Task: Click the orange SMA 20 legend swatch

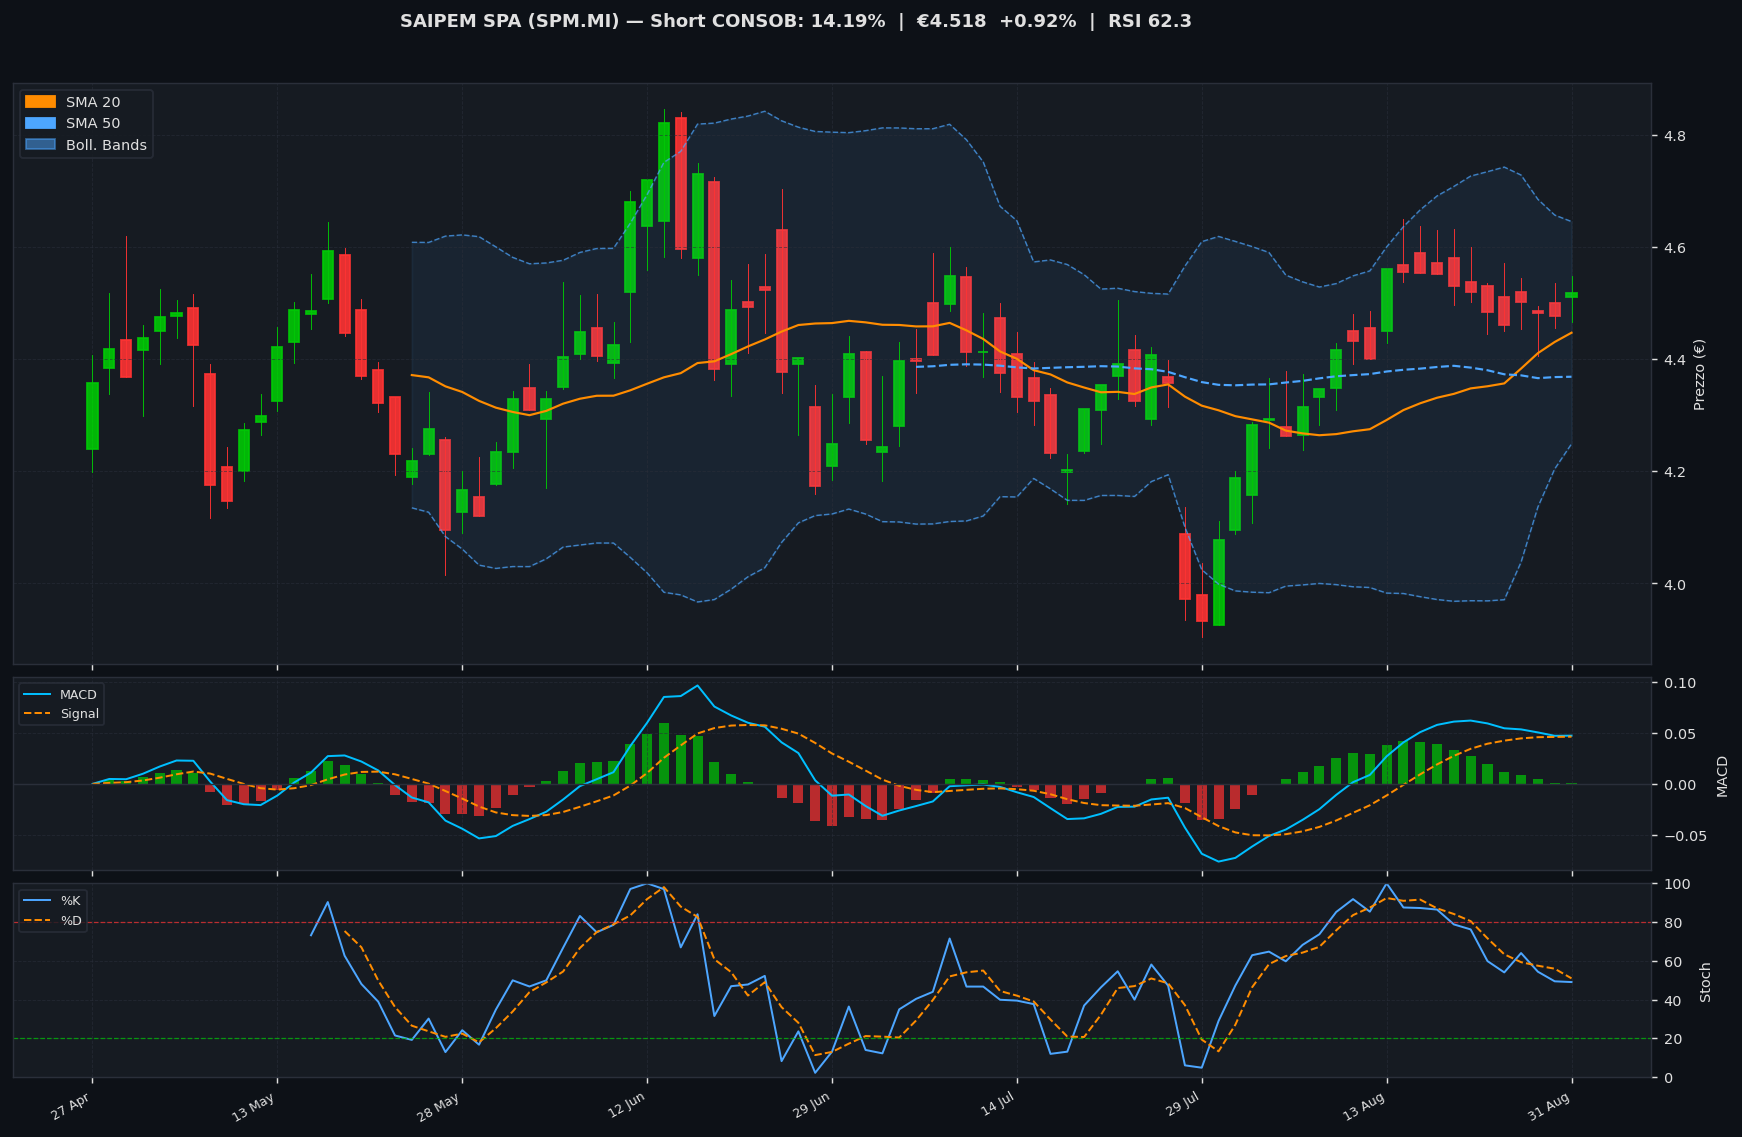Action: [41, 102]
